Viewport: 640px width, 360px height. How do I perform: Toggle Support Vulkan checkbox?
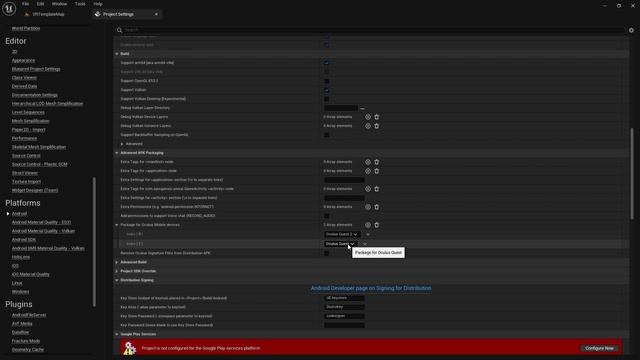[x=327, y=90]
